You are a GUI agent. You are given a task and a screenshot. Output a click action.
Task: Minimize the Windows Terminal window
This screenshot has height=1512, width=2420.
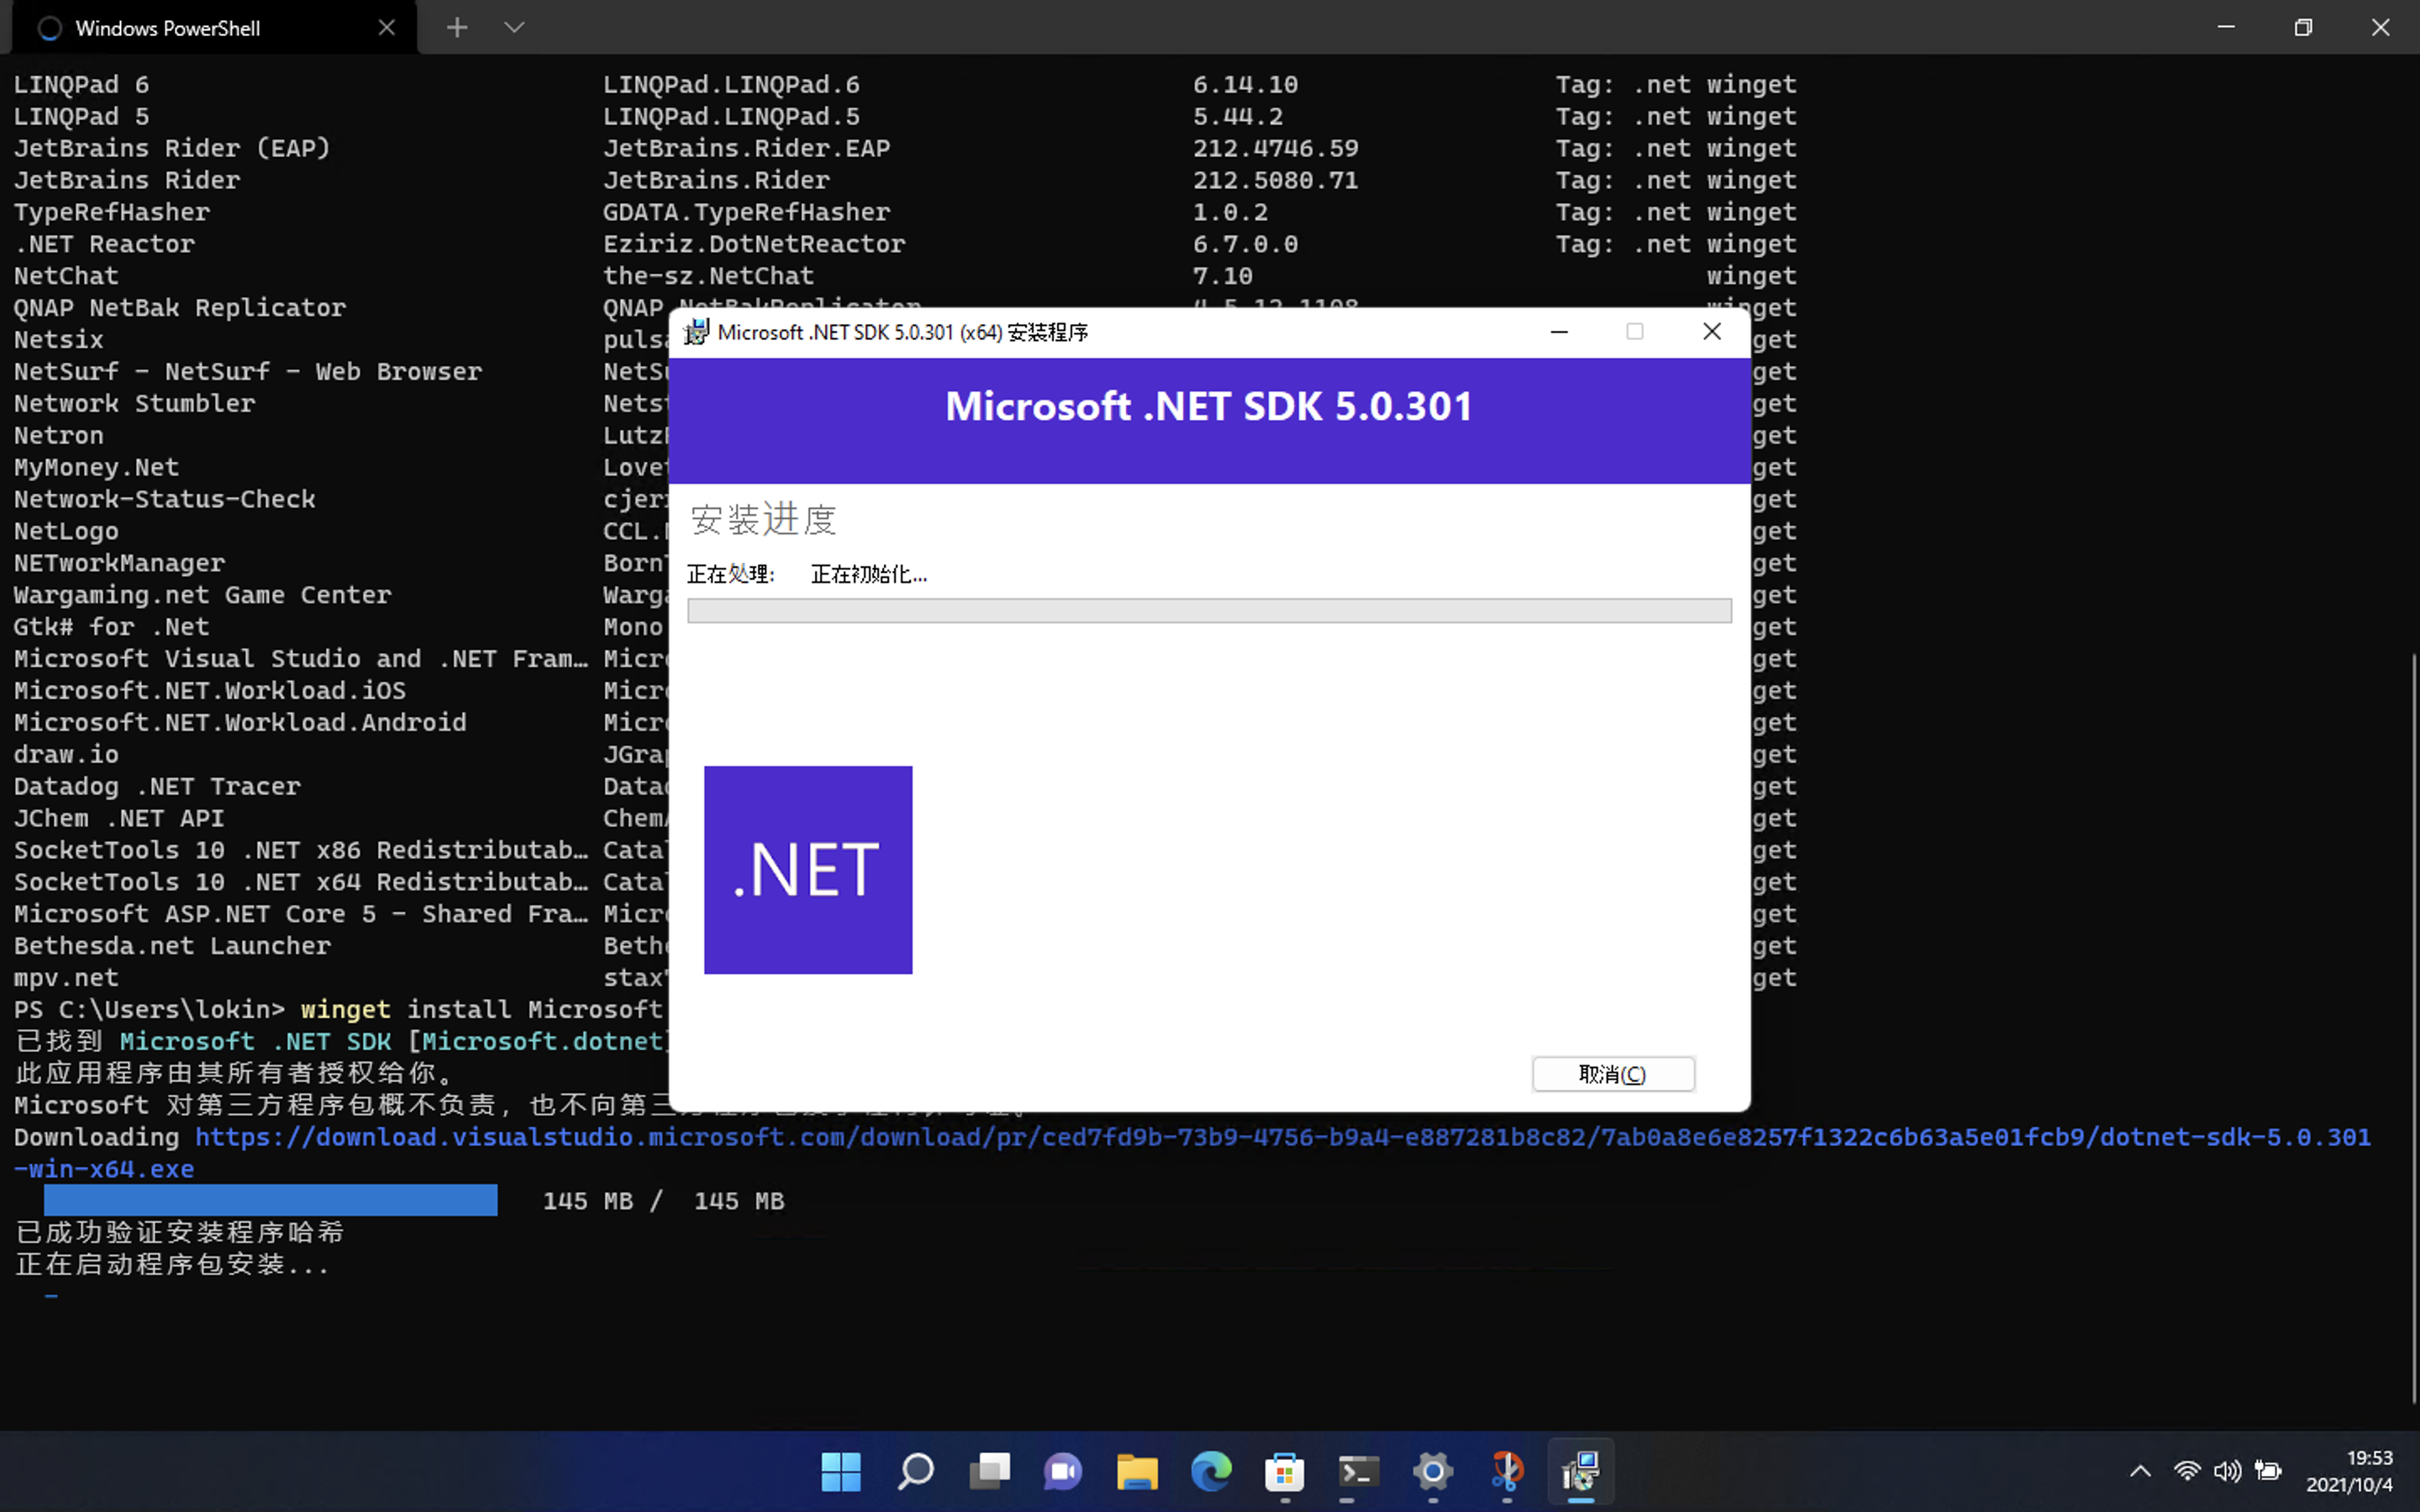click(2226, 27)
